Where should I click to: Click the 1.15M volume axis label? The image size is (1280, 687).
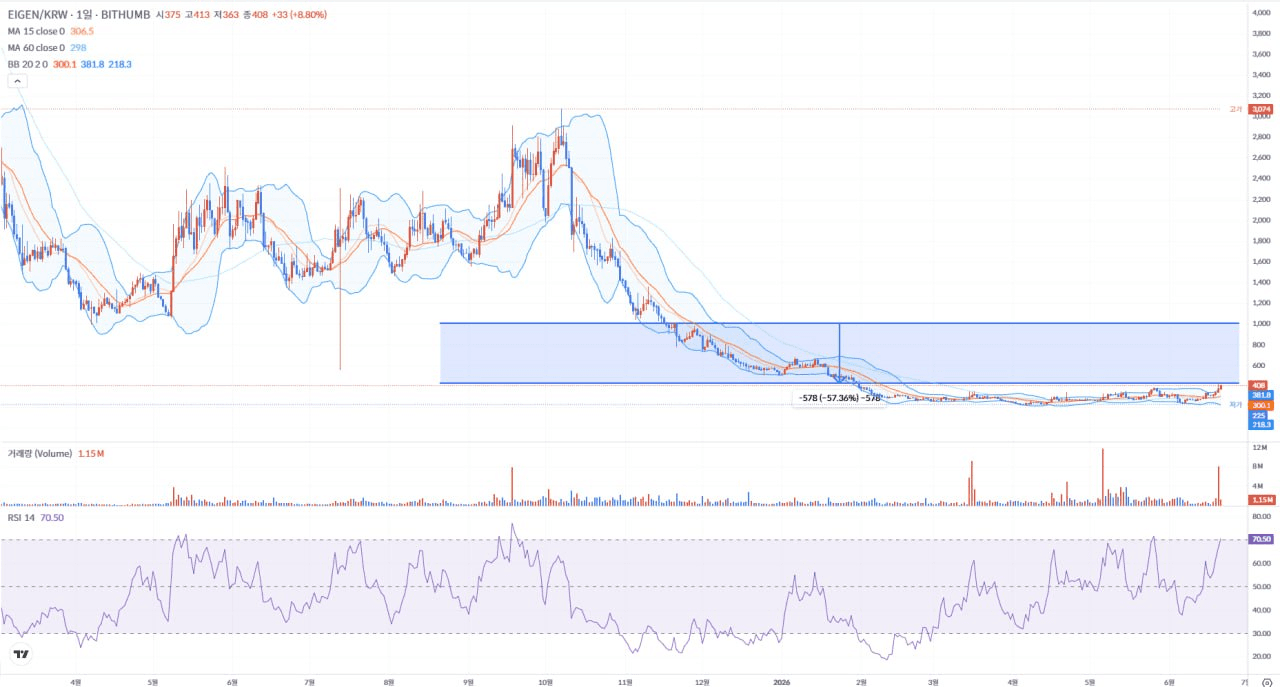pos(1260,499)
